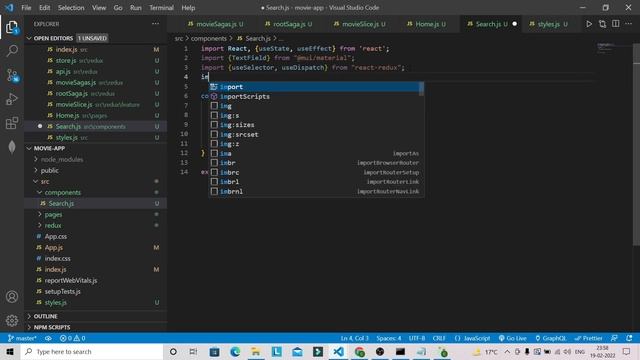Select the imbr importBrowserRouter snippet
This screenshot has width=640, height=360.
coord(314,163)
